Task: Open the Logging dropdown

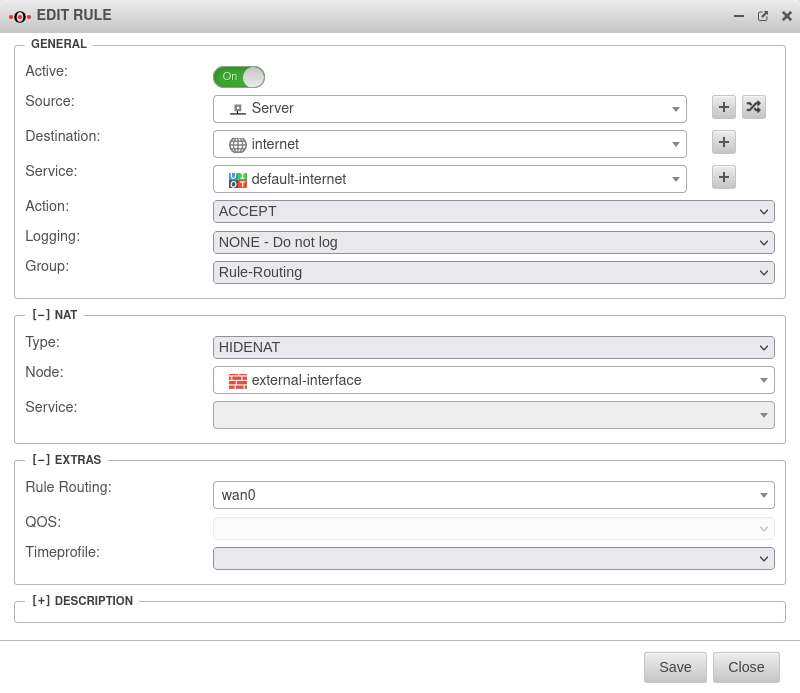Action: click(493, 242)
